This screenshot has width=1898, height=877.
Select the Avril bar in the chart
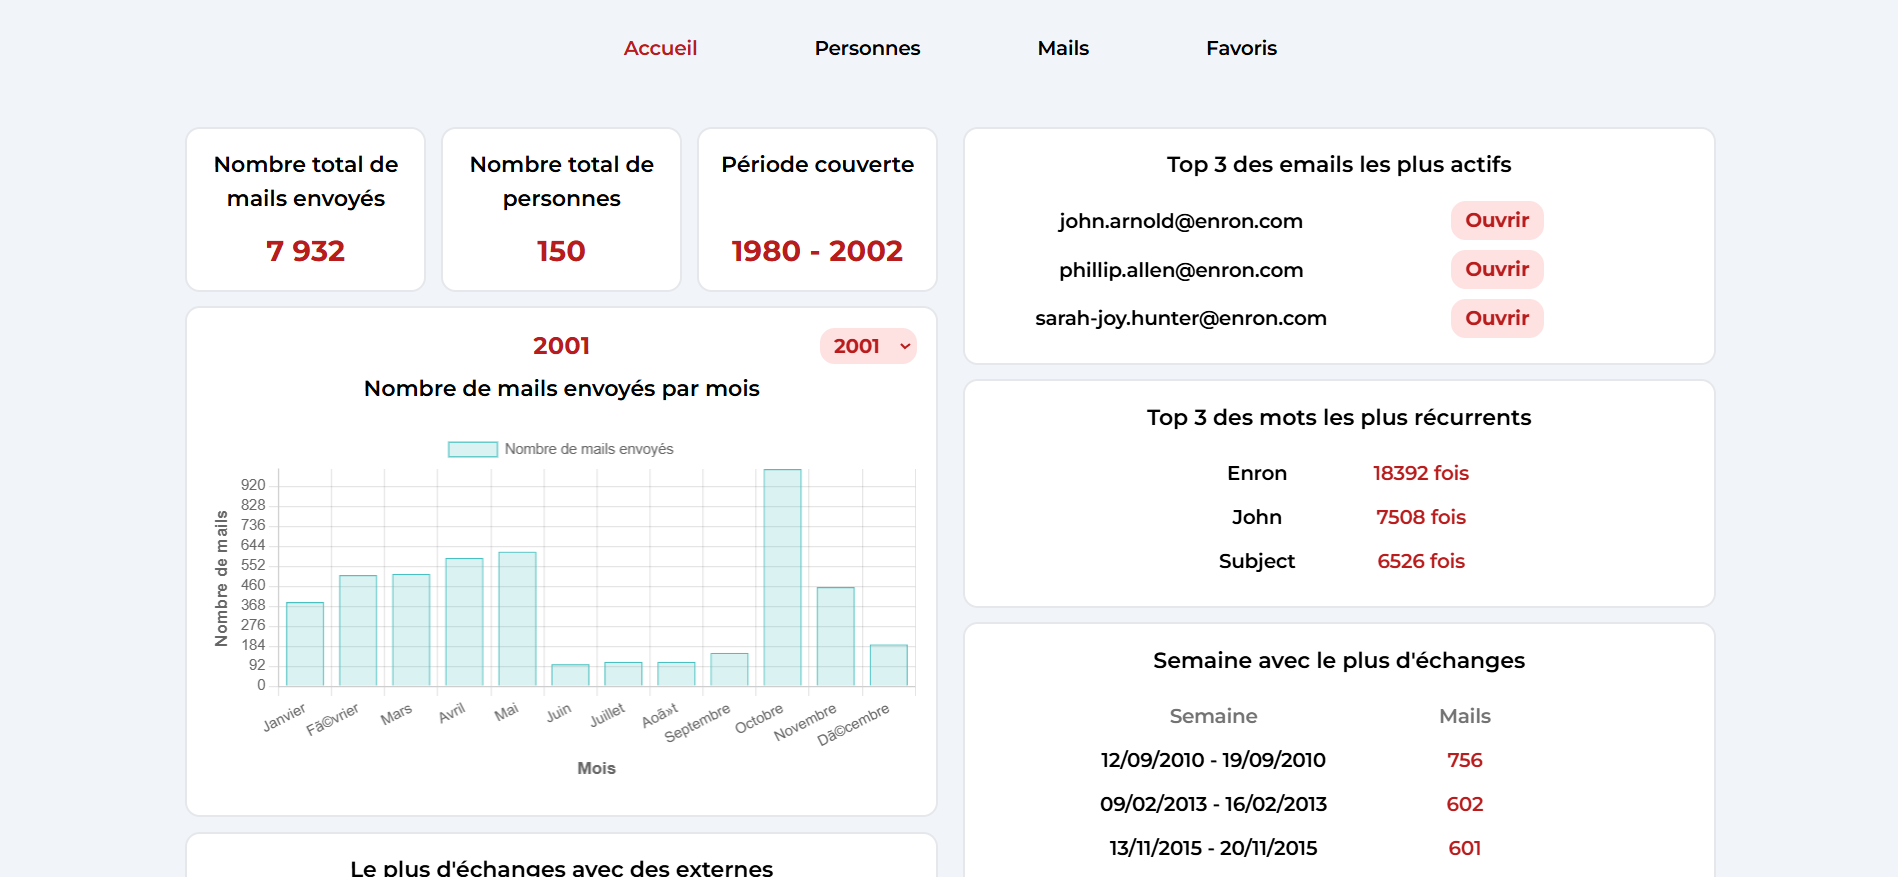point(464,622)
